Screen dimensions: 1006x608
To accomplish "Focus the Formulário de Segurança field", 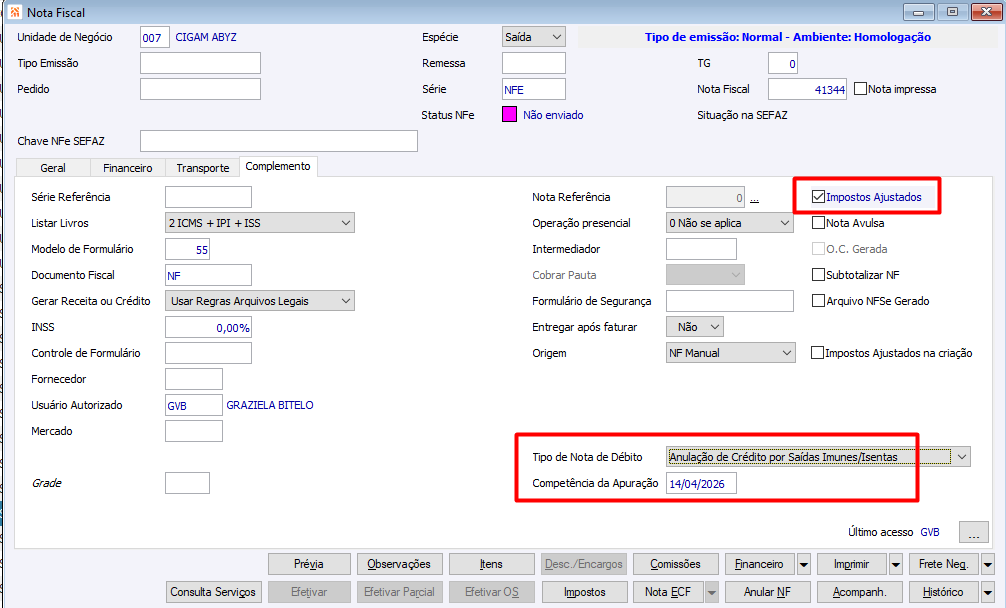I will pyautogui.click(x=729, y=301).
